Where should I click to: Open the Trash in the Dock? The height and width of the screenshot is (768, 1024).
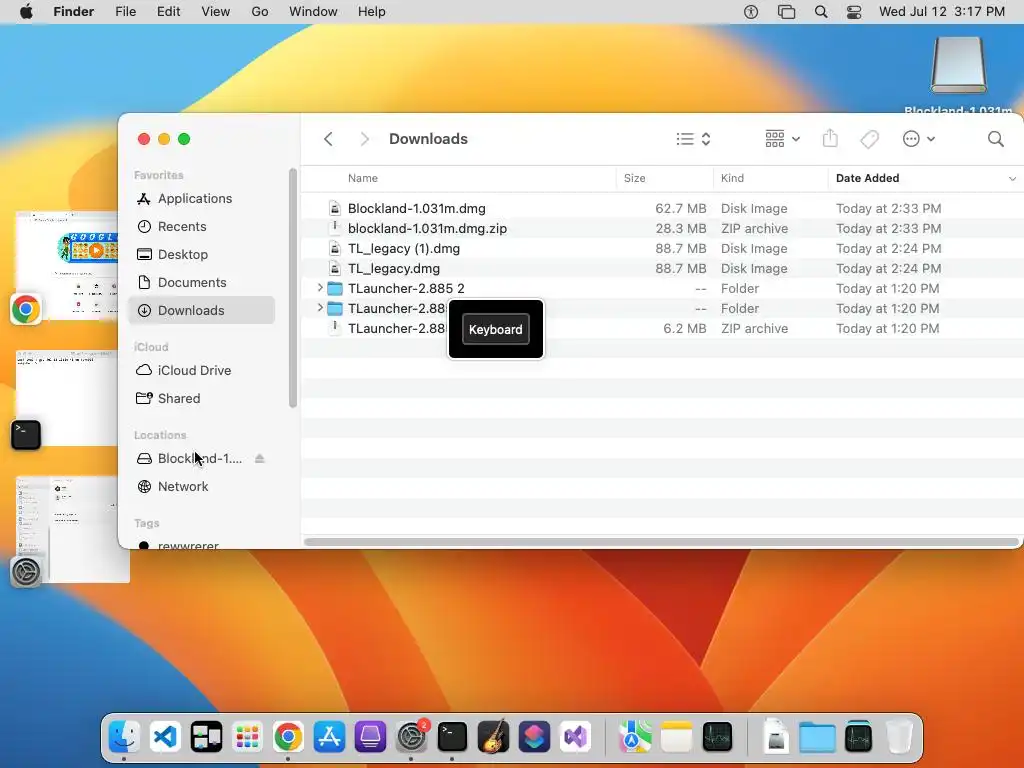tap(899, 737)
